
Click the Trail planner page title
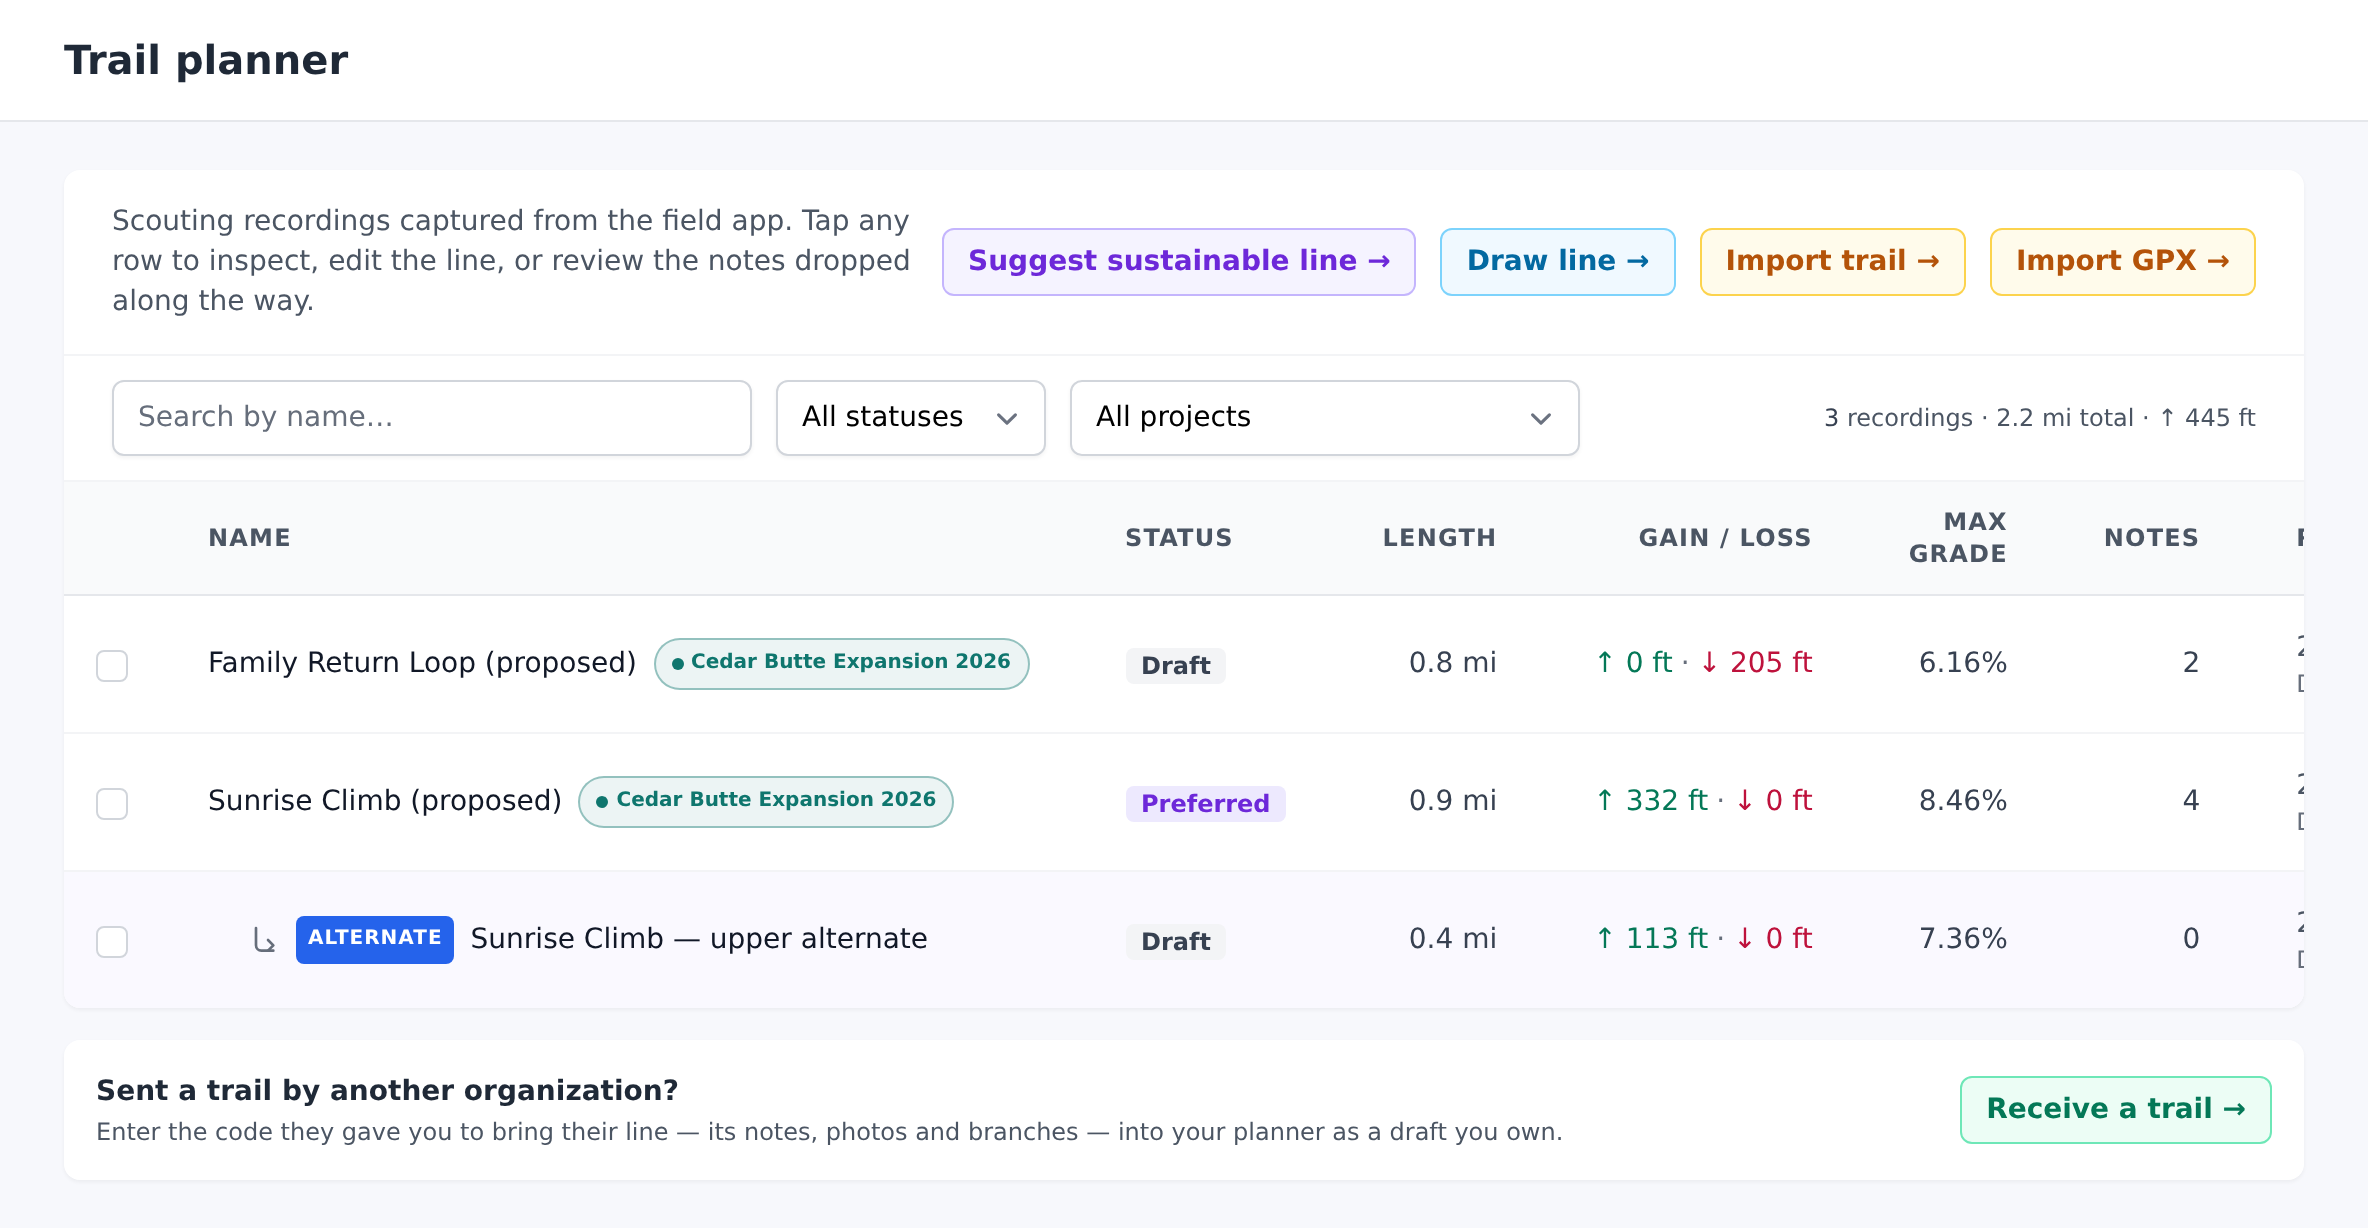(x=206, y=61)
